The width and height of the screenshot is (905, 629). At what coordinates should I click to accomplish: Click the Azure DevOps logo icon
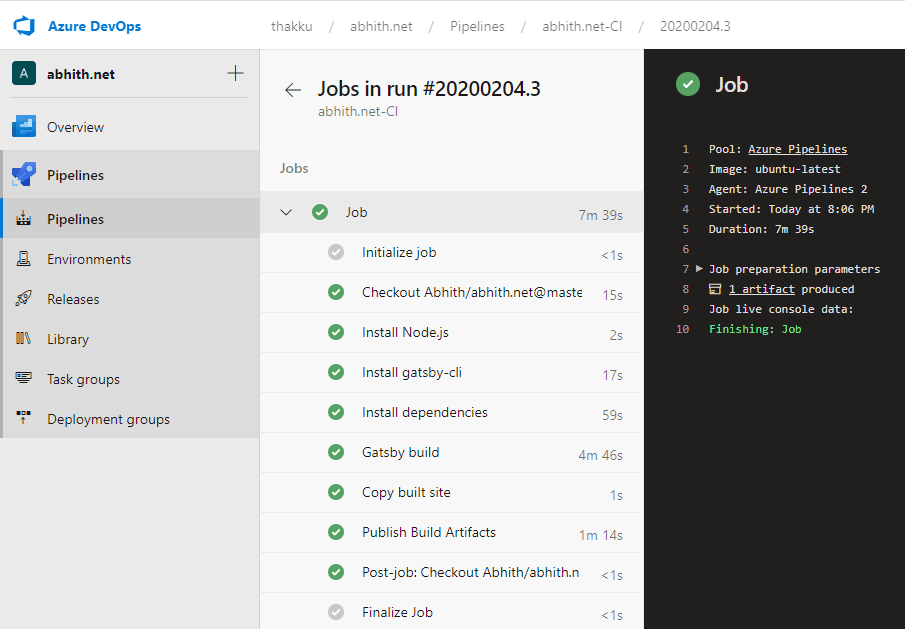point(23,26)
